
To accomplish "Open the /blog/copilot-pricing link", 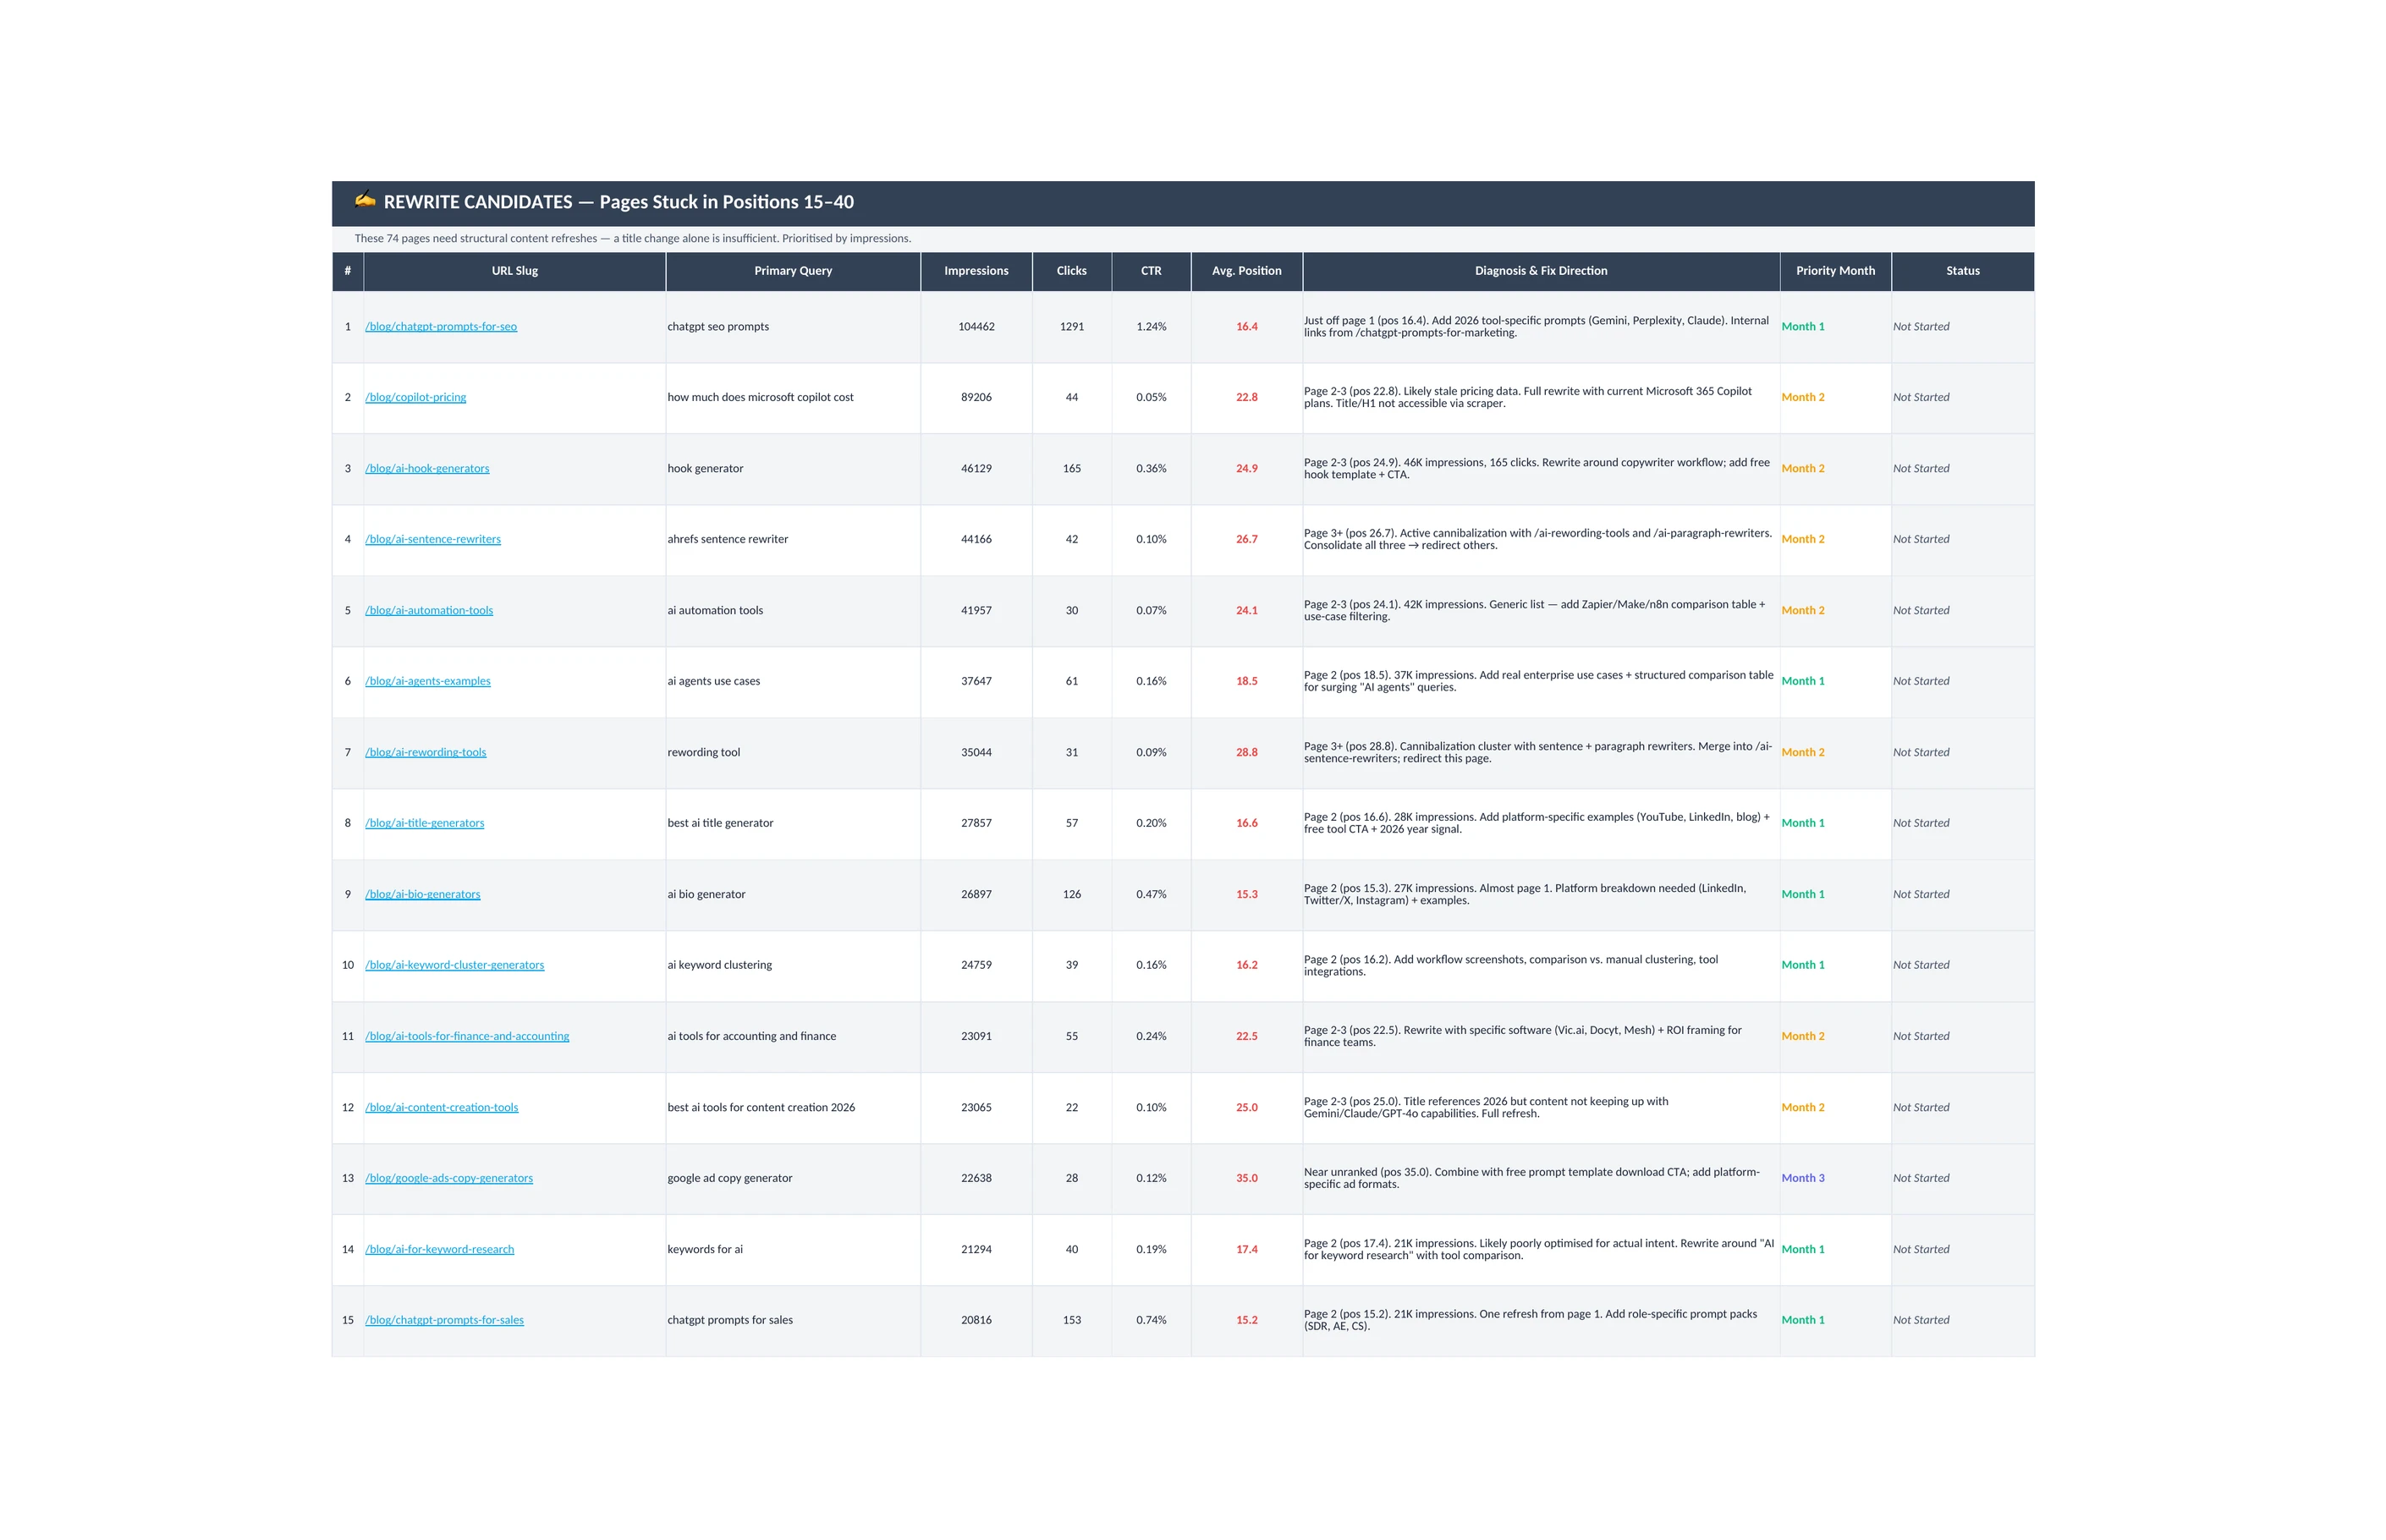I will (x=415, y=397).
